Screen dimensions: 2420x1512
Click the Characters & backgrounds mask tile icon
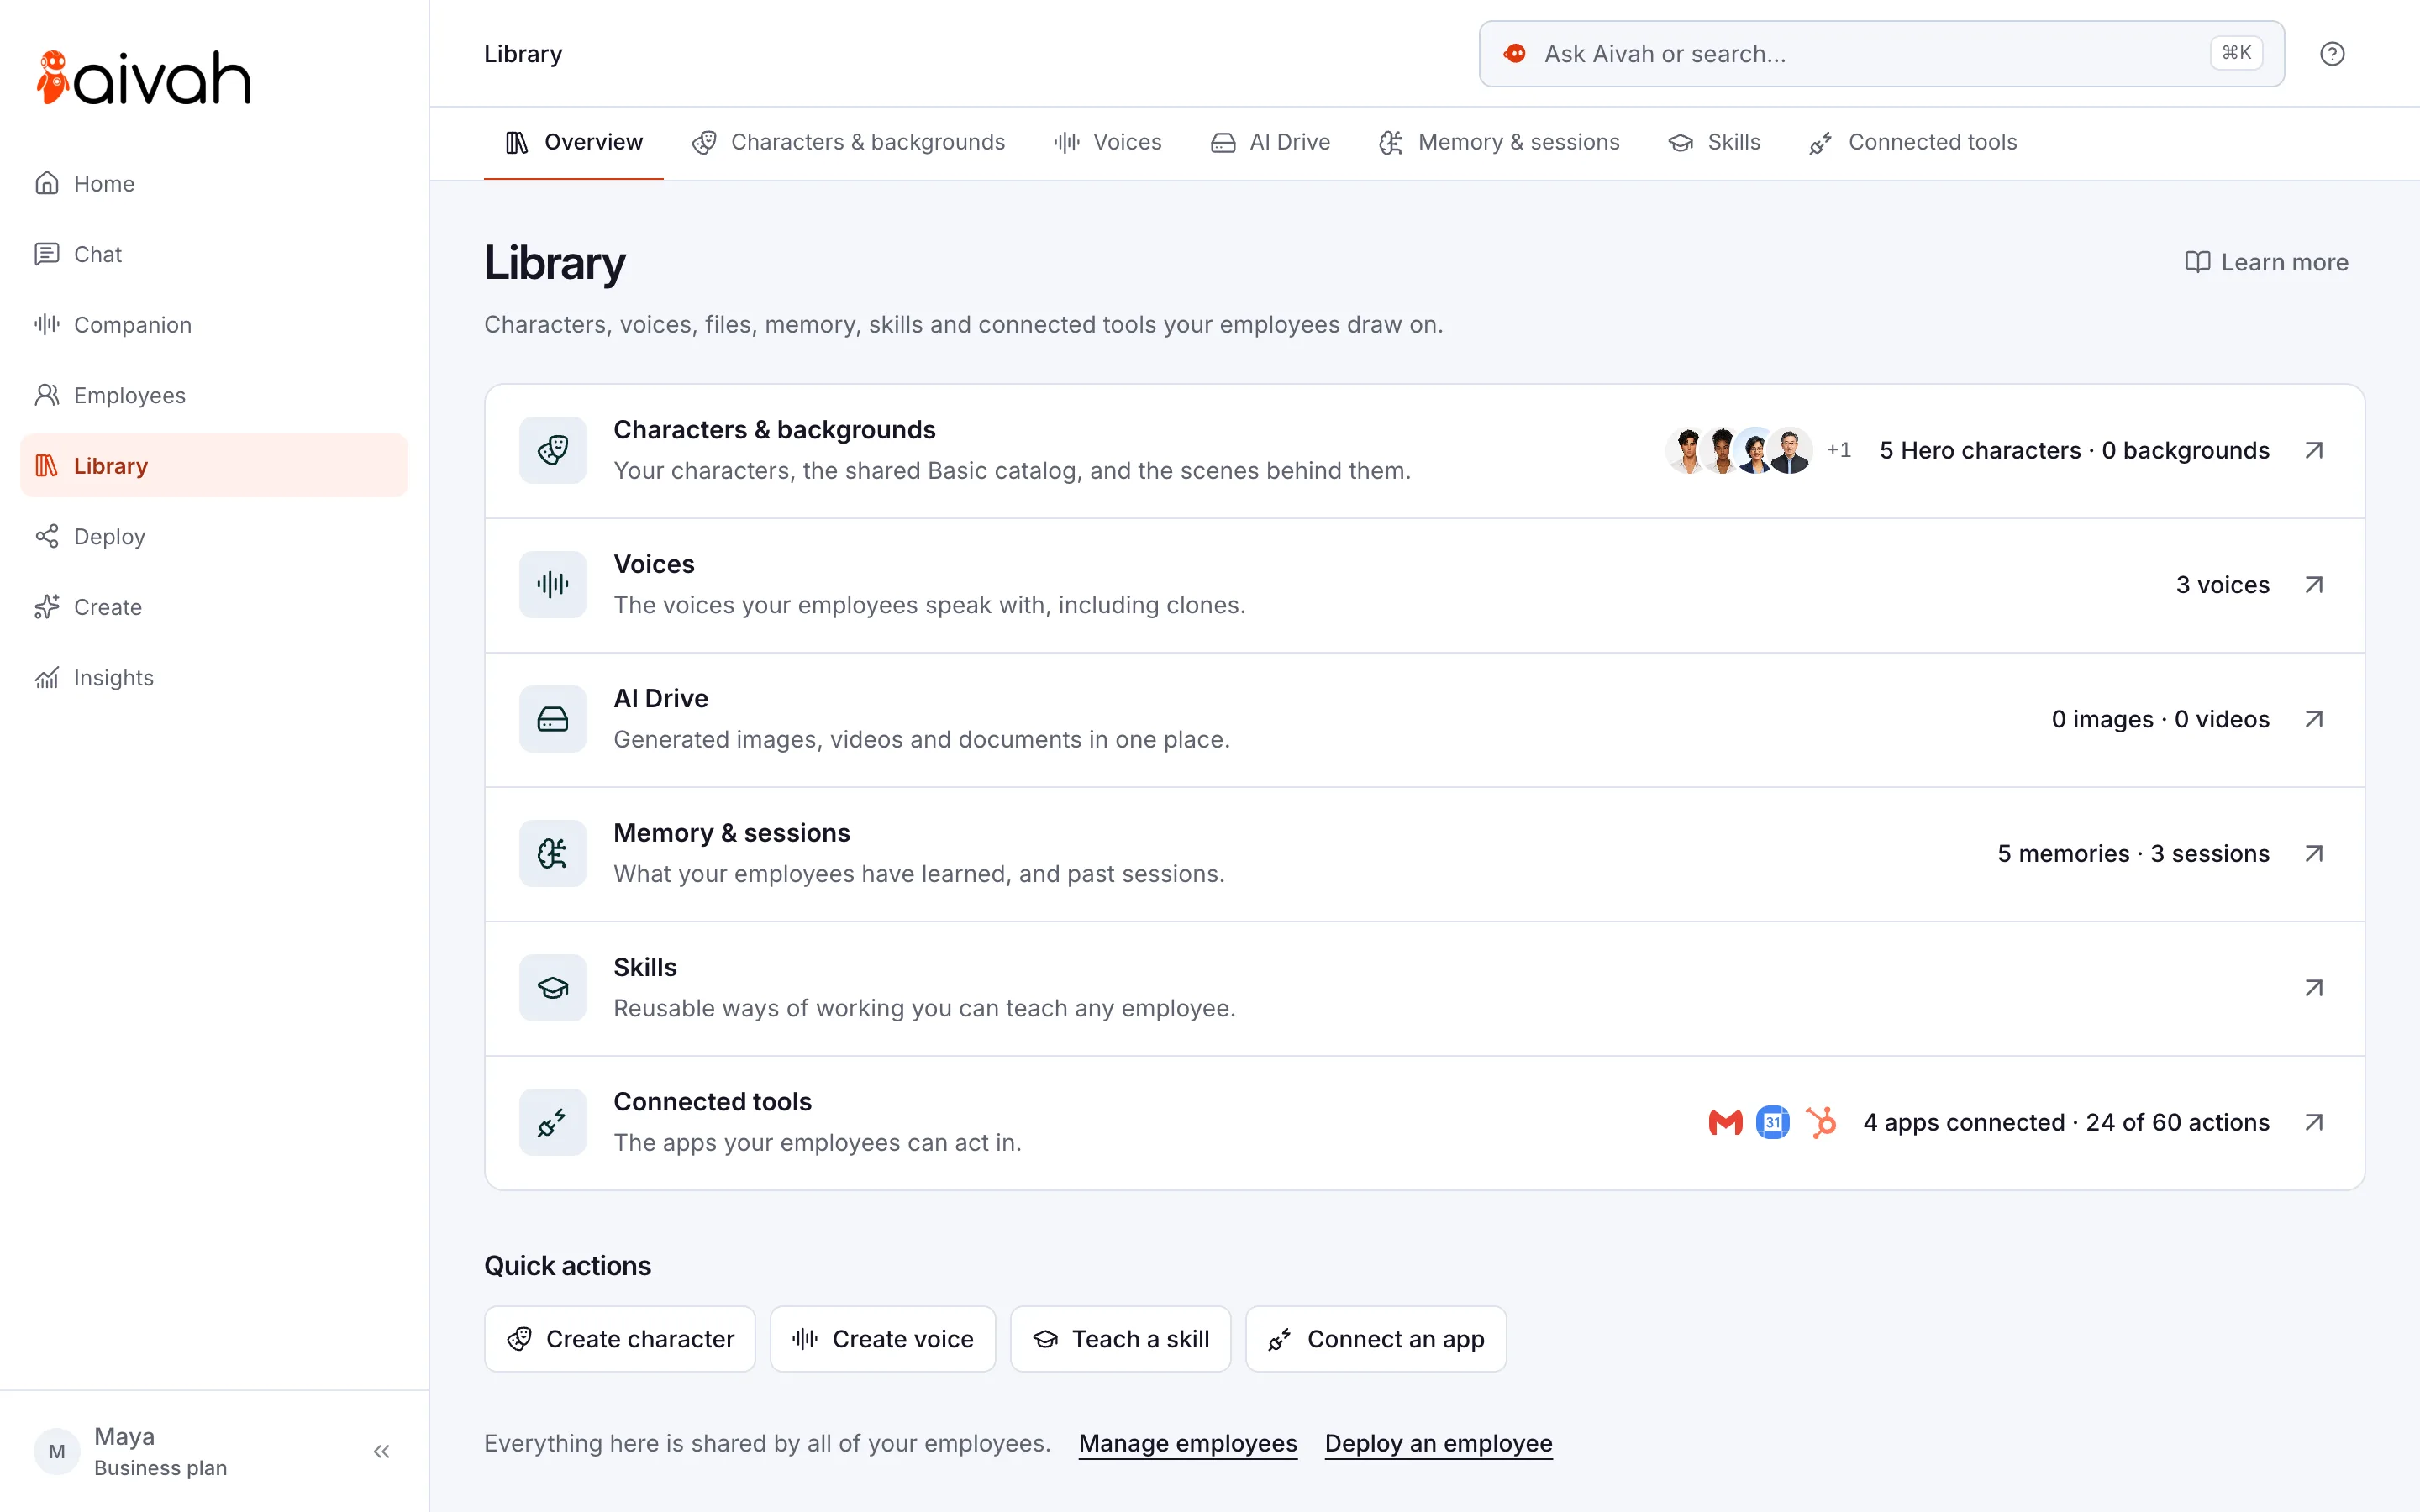click(552, 451)
